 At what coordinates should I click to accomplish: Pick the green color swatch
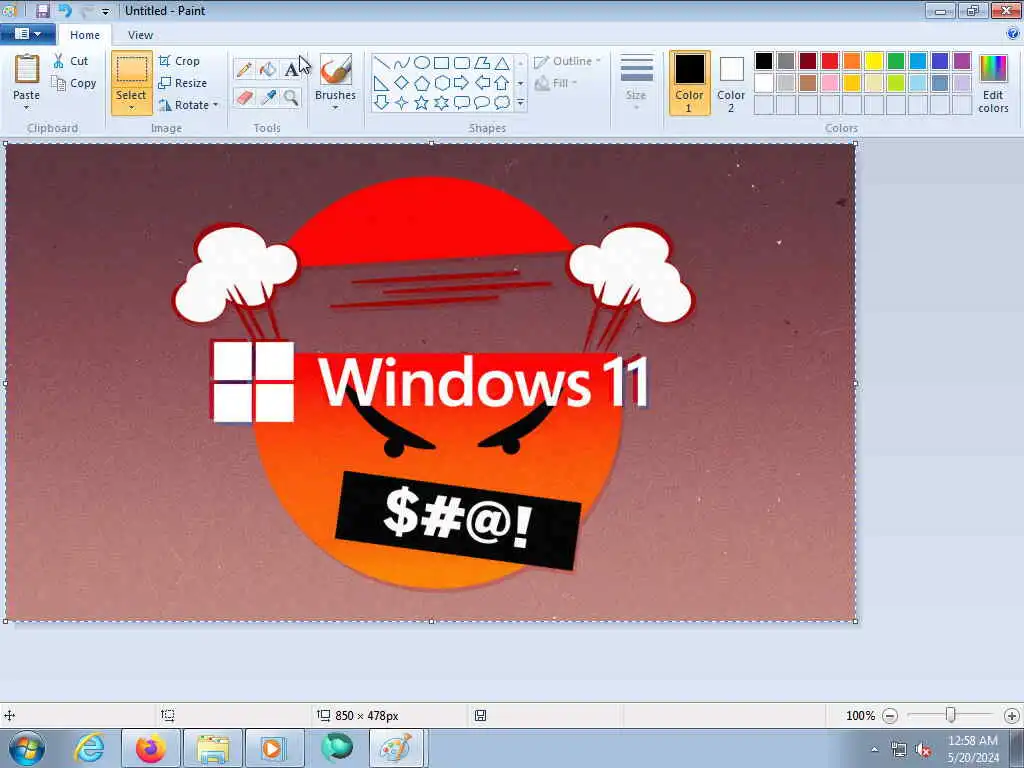[x=896, y=61]
